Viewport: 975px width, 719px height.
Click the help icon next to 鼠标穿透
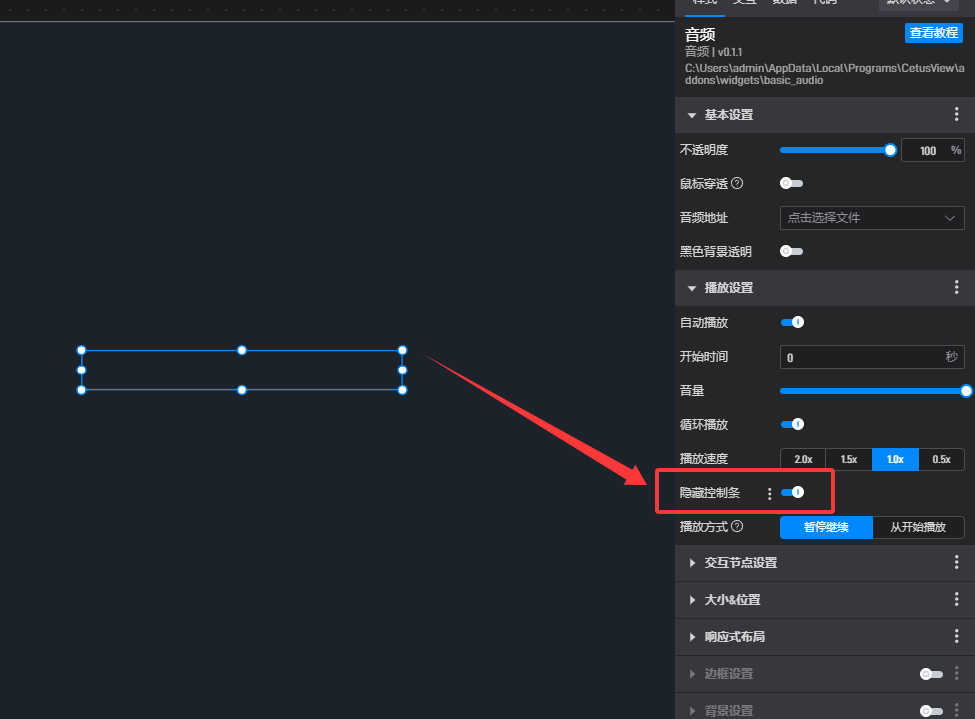737,183
